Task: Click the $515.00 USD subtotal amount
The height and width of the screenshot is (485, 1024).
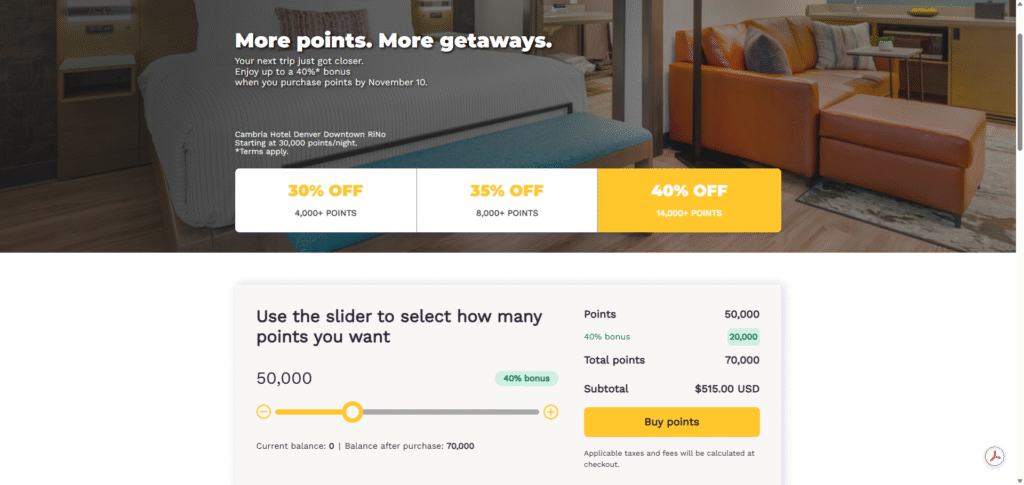Action: tap(727, 389)
